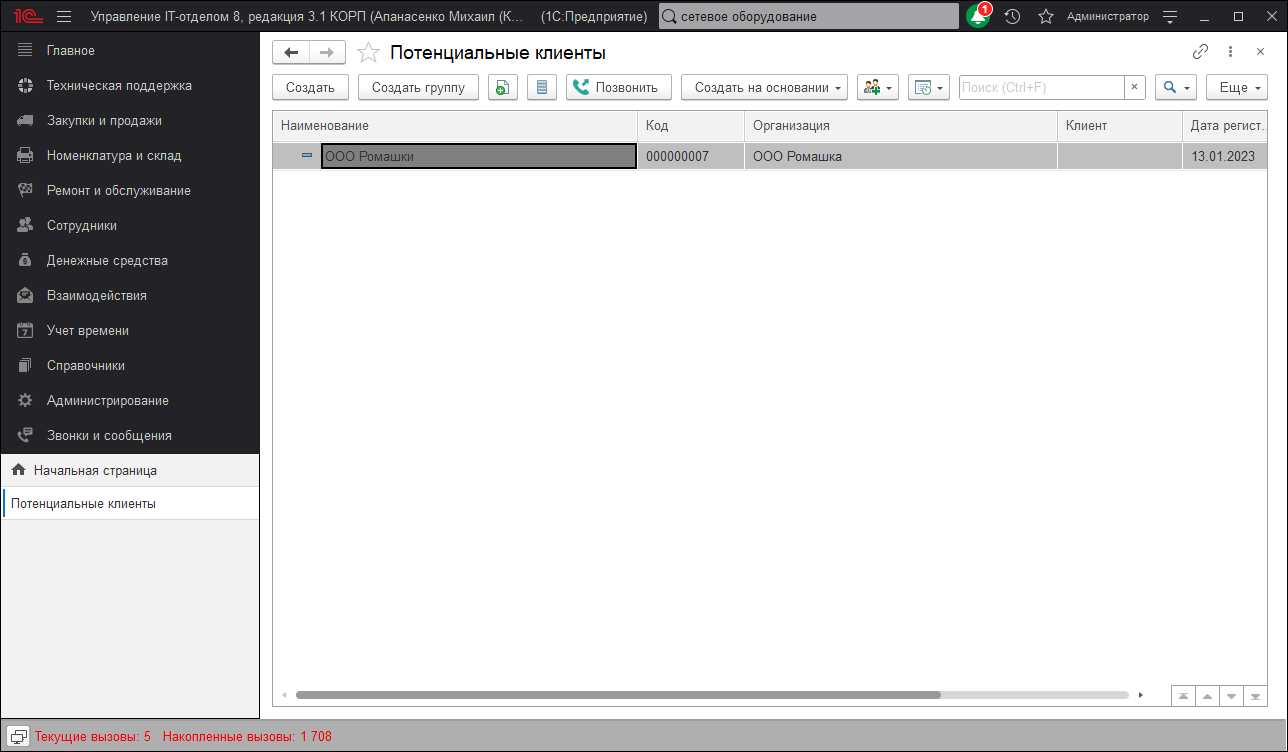
Task: Click the 'Позвонить' button
Action: [x=618, y=87]
